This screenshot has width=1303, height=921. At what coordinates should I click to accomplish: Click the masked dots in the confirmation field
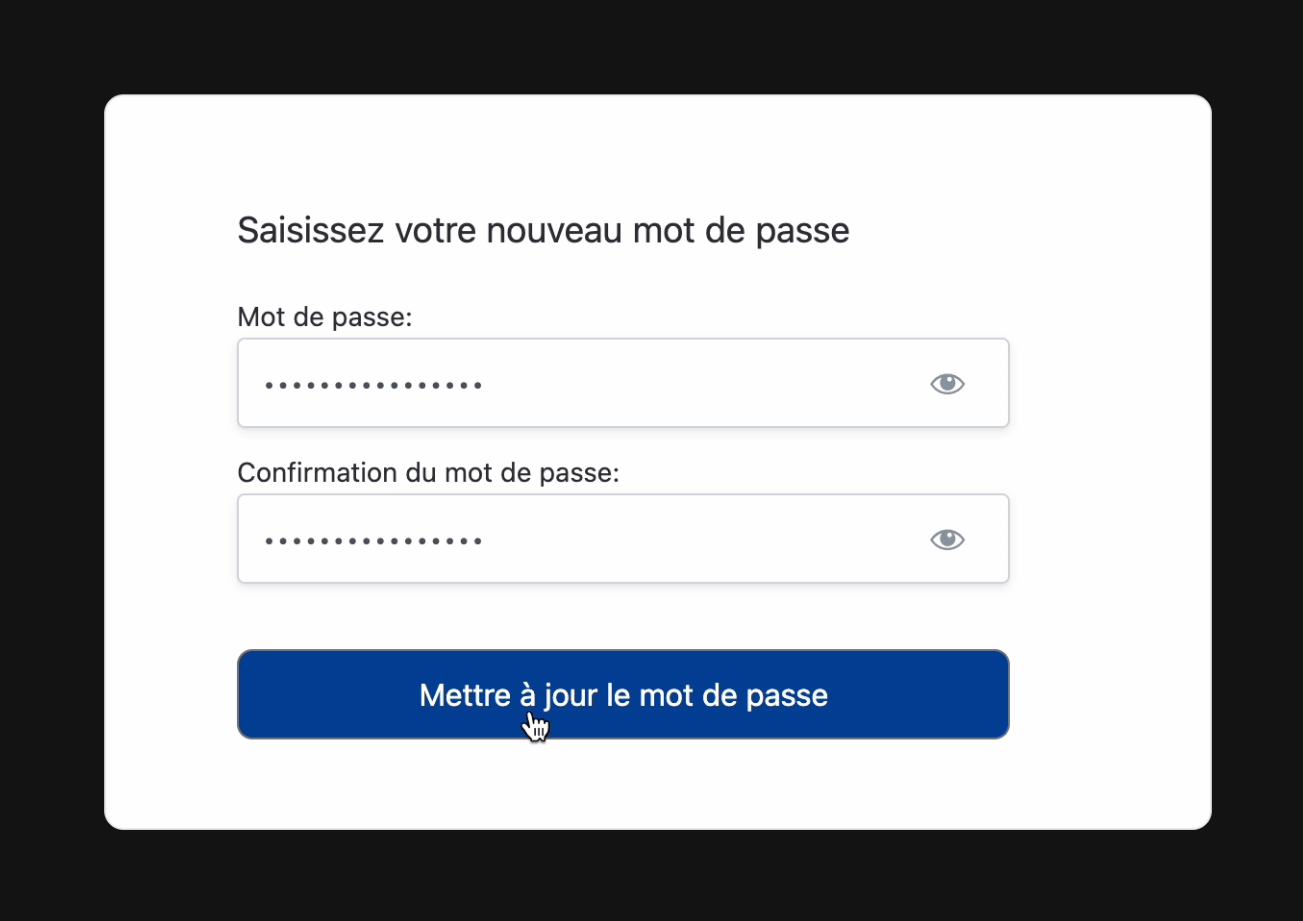[373, 541]
